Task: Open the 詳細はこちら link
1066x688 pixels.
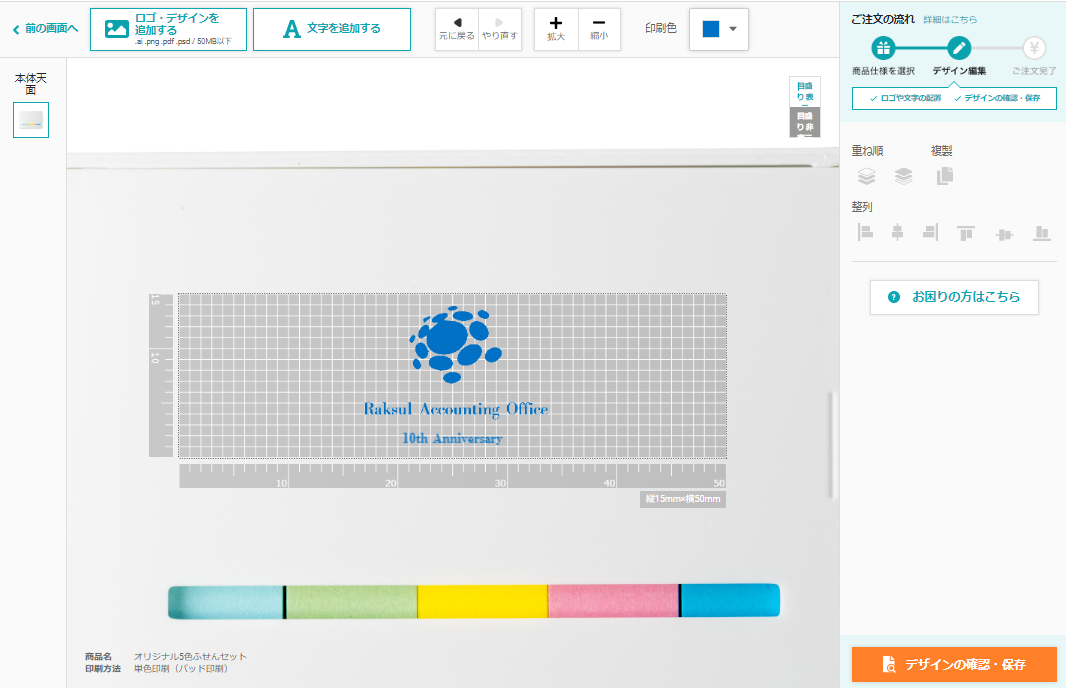Action: point(950,20)
